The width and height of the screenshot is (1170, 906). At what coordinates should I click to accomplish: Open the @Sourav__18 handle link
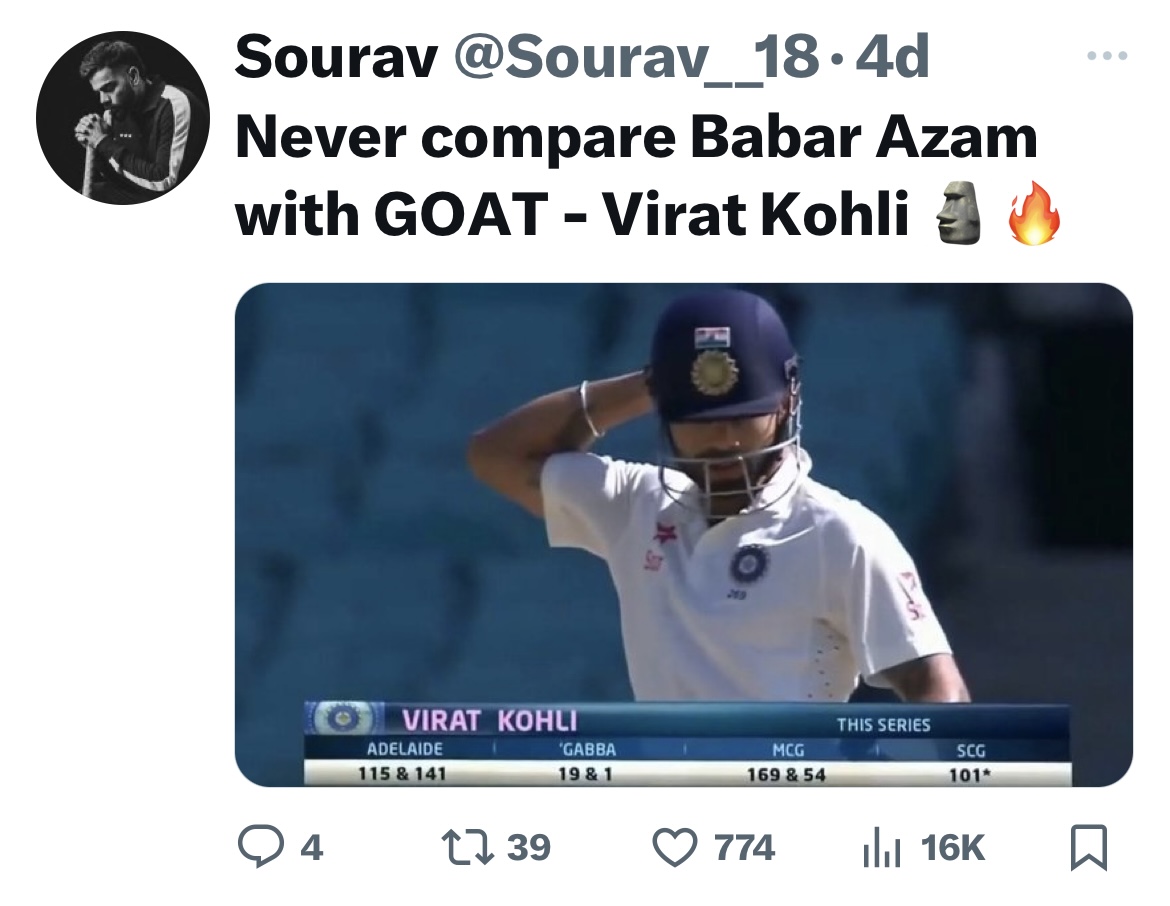[635, 60]
